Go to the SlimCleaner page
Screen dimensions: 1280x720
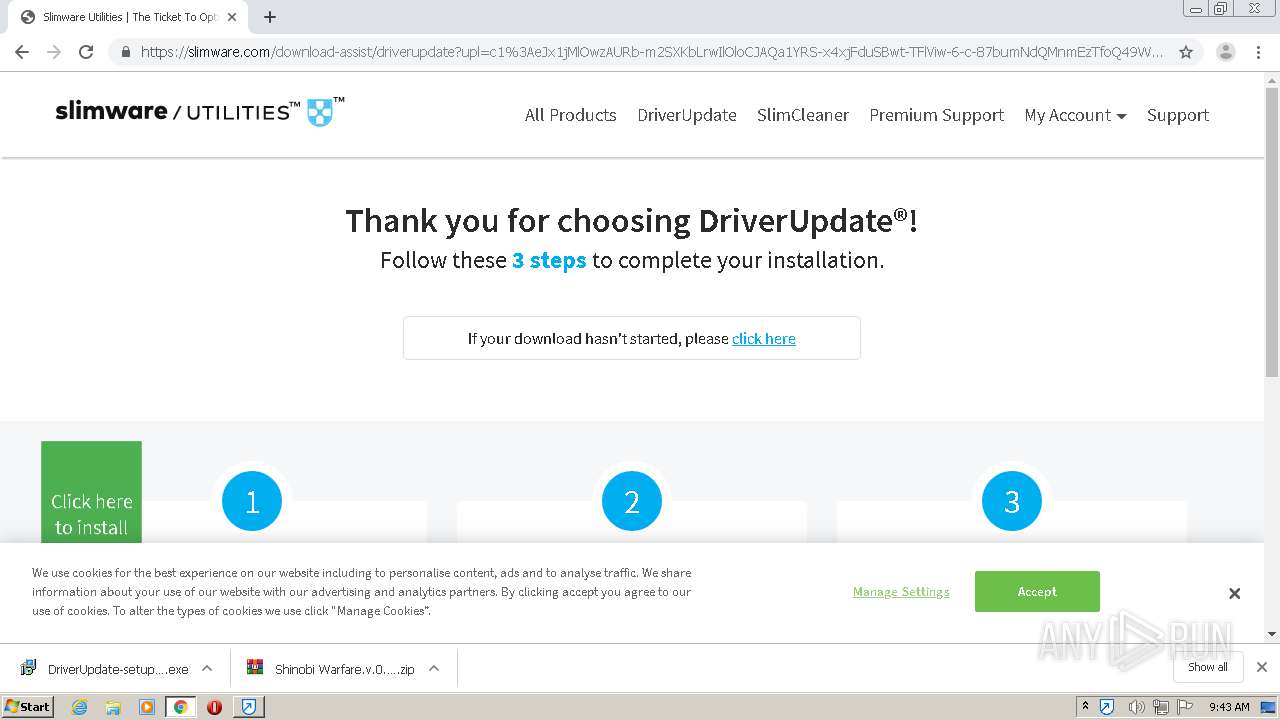click(803, 115)
